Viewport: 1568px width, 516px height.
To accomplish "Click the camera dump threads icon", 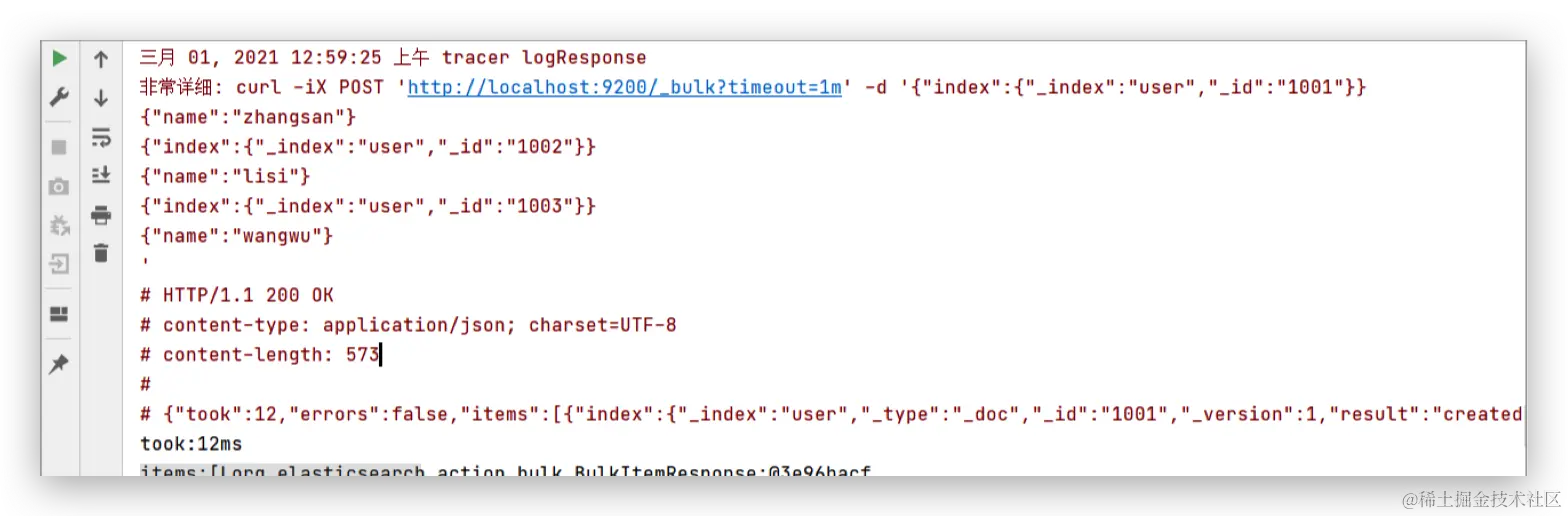I will tap(59, 186).
